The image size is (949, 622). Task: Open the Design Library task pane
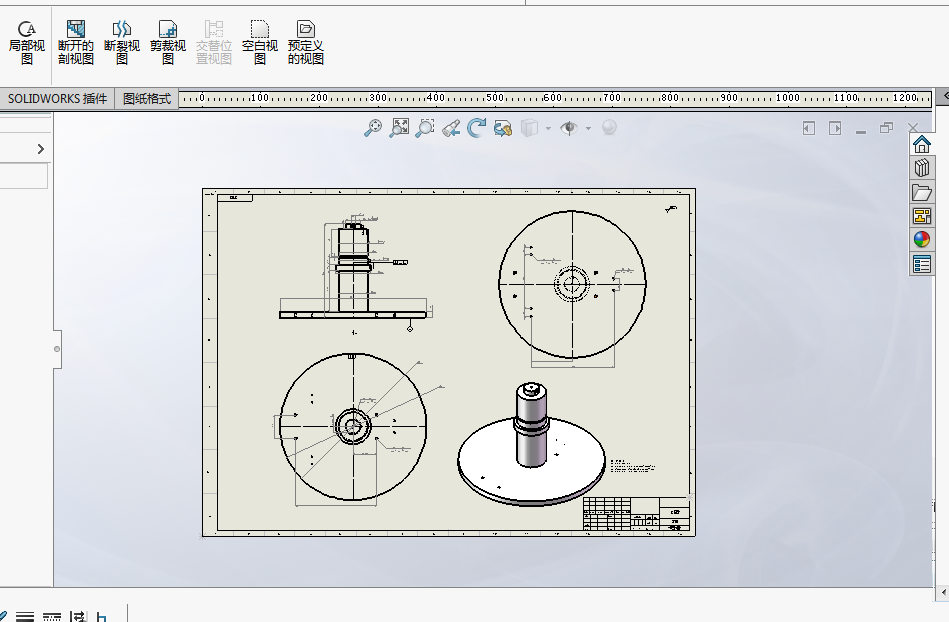click(x=922, y=168)
